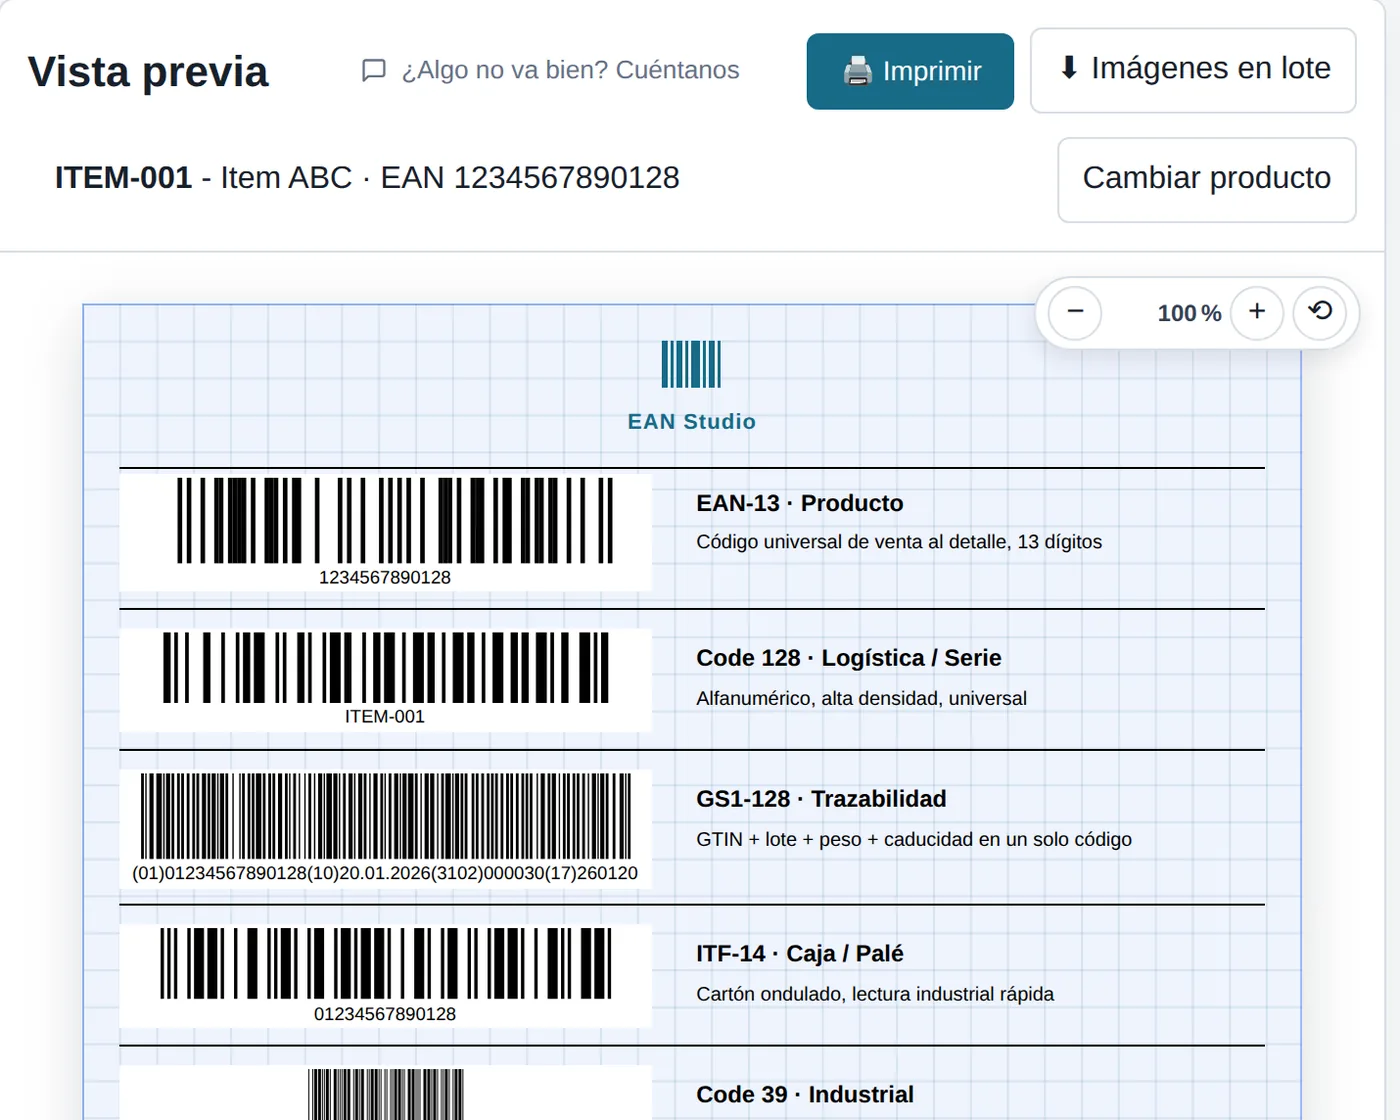The width and height of the screenshot is (1400, 1120).
Task: Reset zoom with the circular arrow icon
Action: point(1320,312)
